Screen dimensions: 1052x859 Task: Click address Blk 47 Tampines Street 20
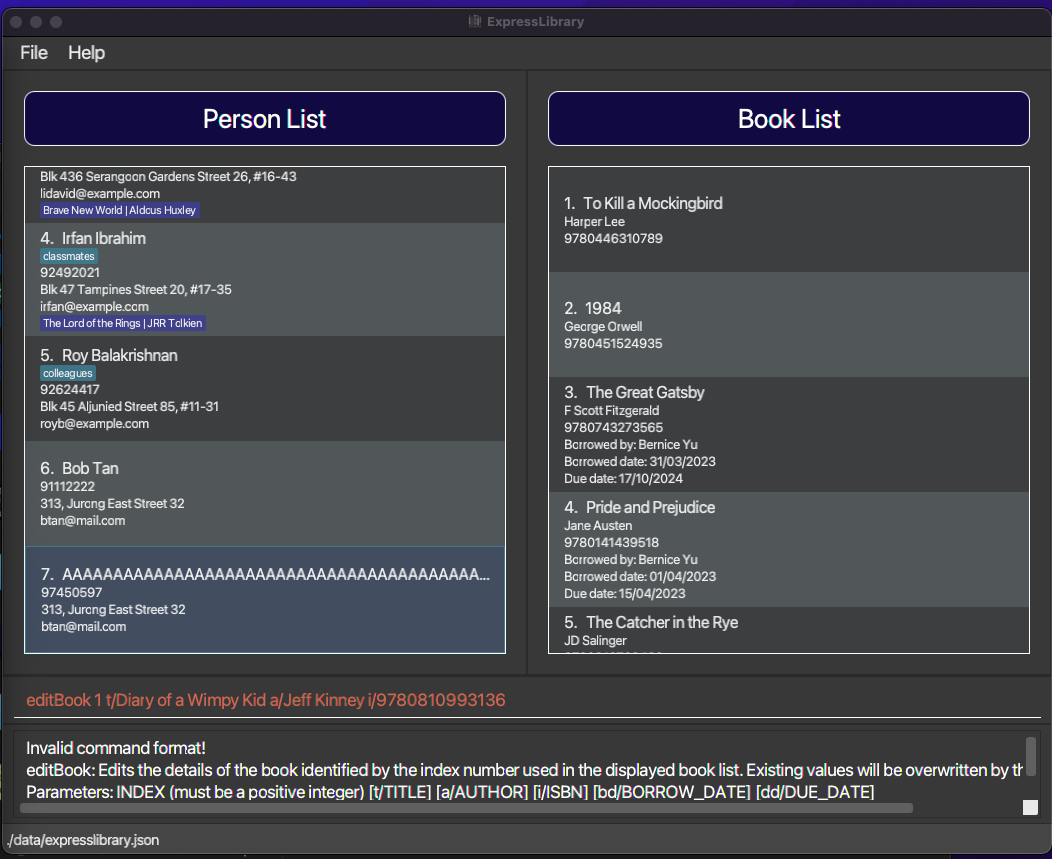pyautogui.click(x=136, y=289)
